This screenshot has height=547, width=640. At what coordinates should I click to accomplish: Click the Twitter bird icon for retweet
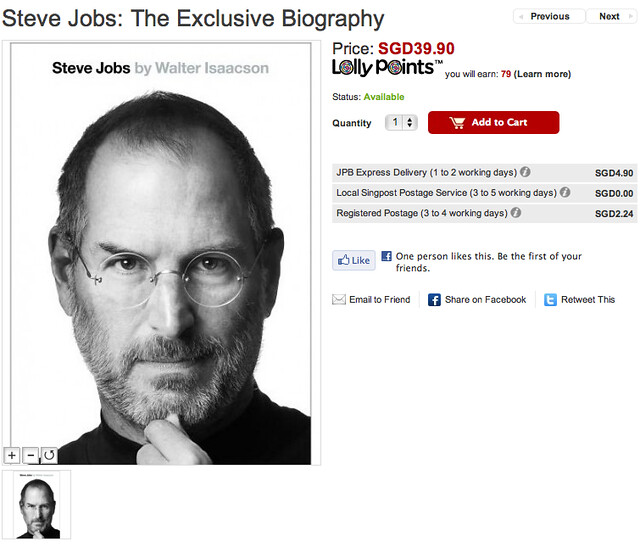point(550,300)
